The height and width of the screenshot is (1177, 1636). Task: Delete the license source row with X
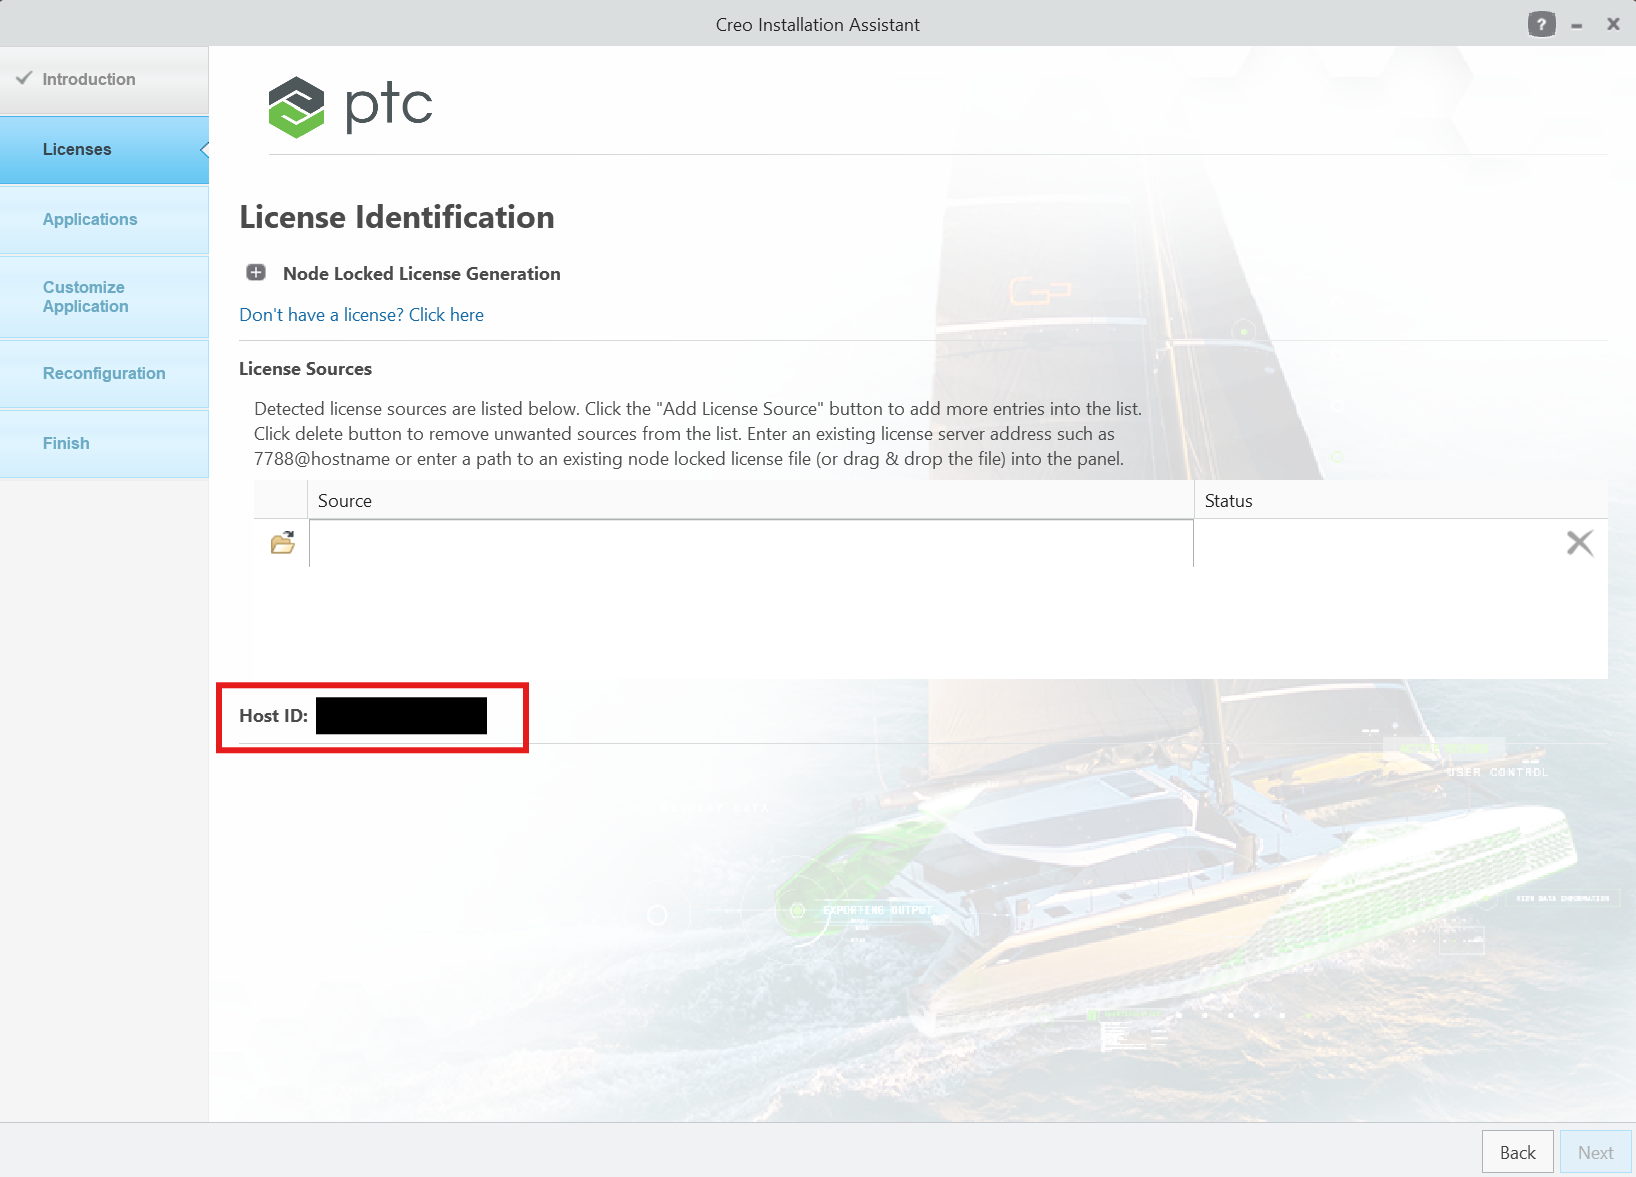(1580, 543)
